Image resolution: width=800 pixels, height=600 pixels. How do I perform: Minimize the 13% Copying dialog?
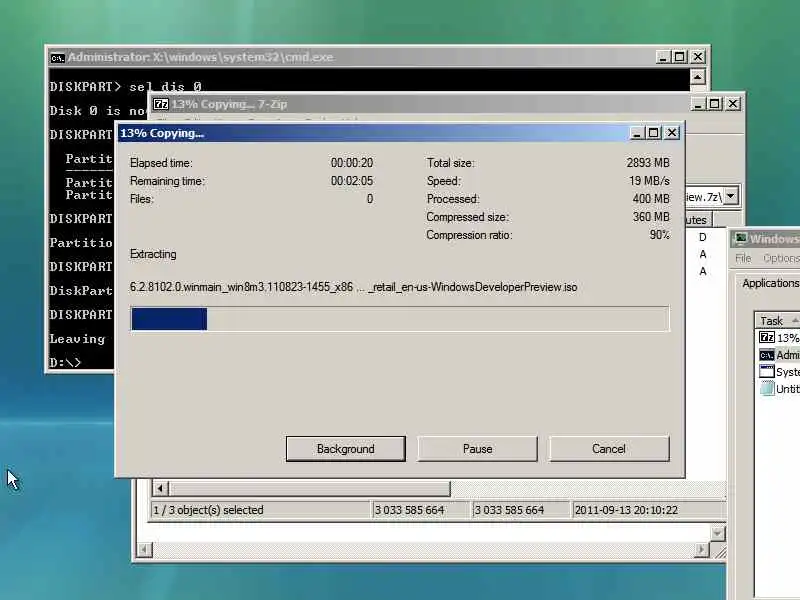click(636, 133)
